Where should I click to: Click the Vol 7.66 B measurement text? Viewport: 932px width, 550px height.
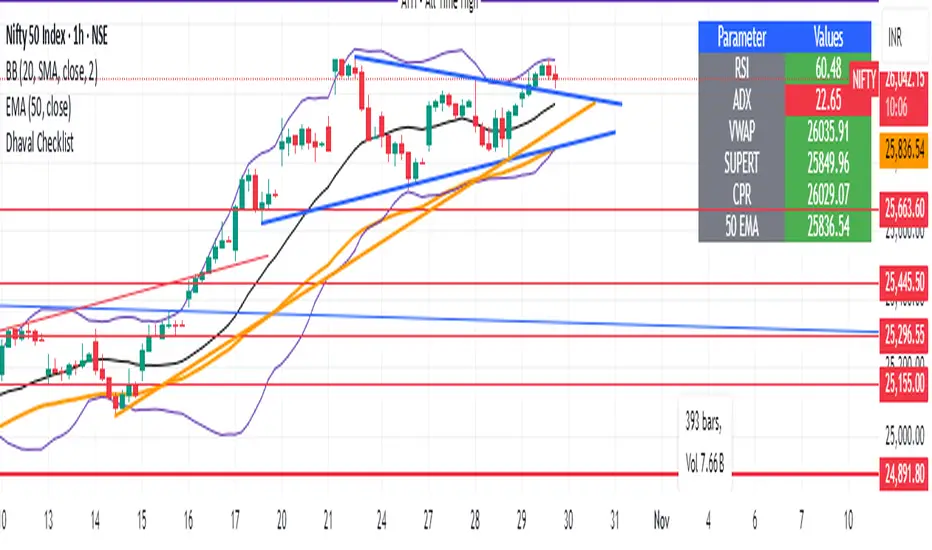point(705,463)
